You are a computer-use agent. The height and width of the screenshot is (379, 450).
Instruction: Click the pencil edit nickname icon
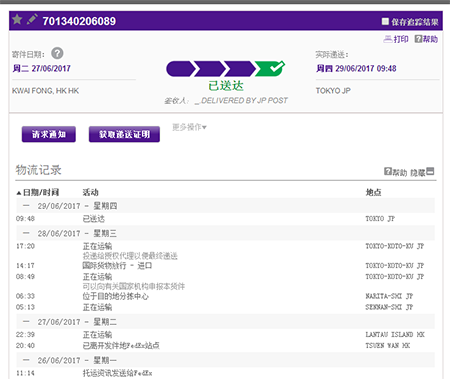click(32, 19)
